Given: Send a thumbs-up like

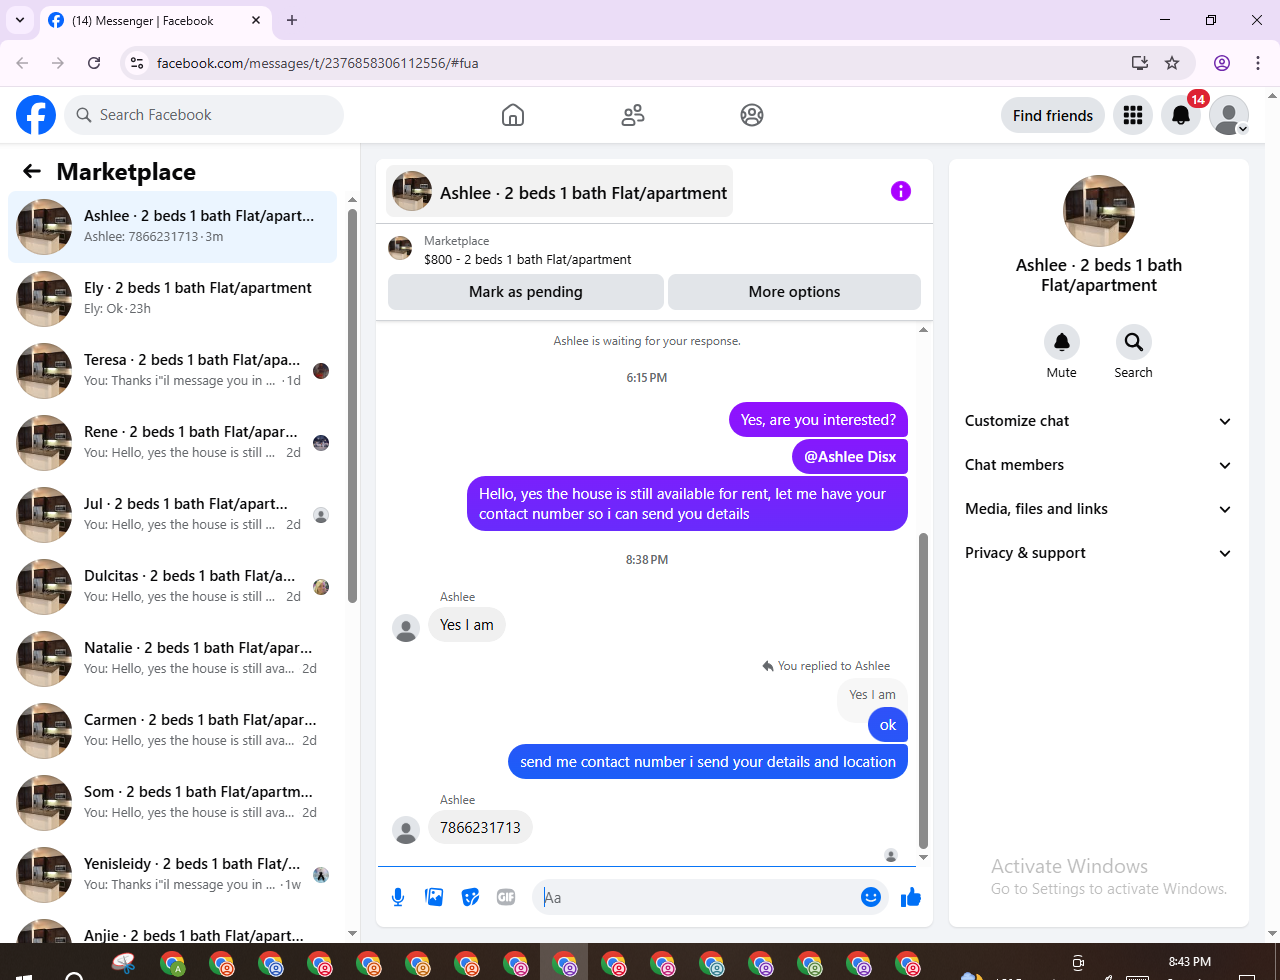Looking at the screenshot, I should (x=910, y=897).
